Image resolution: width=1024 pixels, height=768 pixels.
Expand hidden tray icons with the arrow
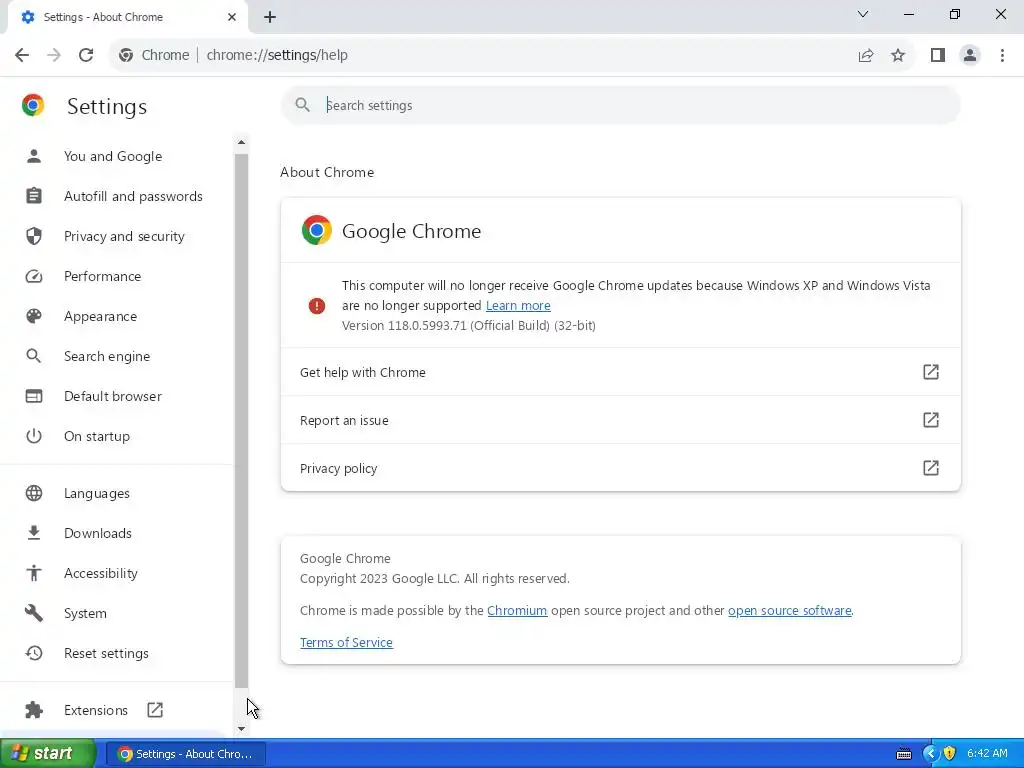(931, 754)
